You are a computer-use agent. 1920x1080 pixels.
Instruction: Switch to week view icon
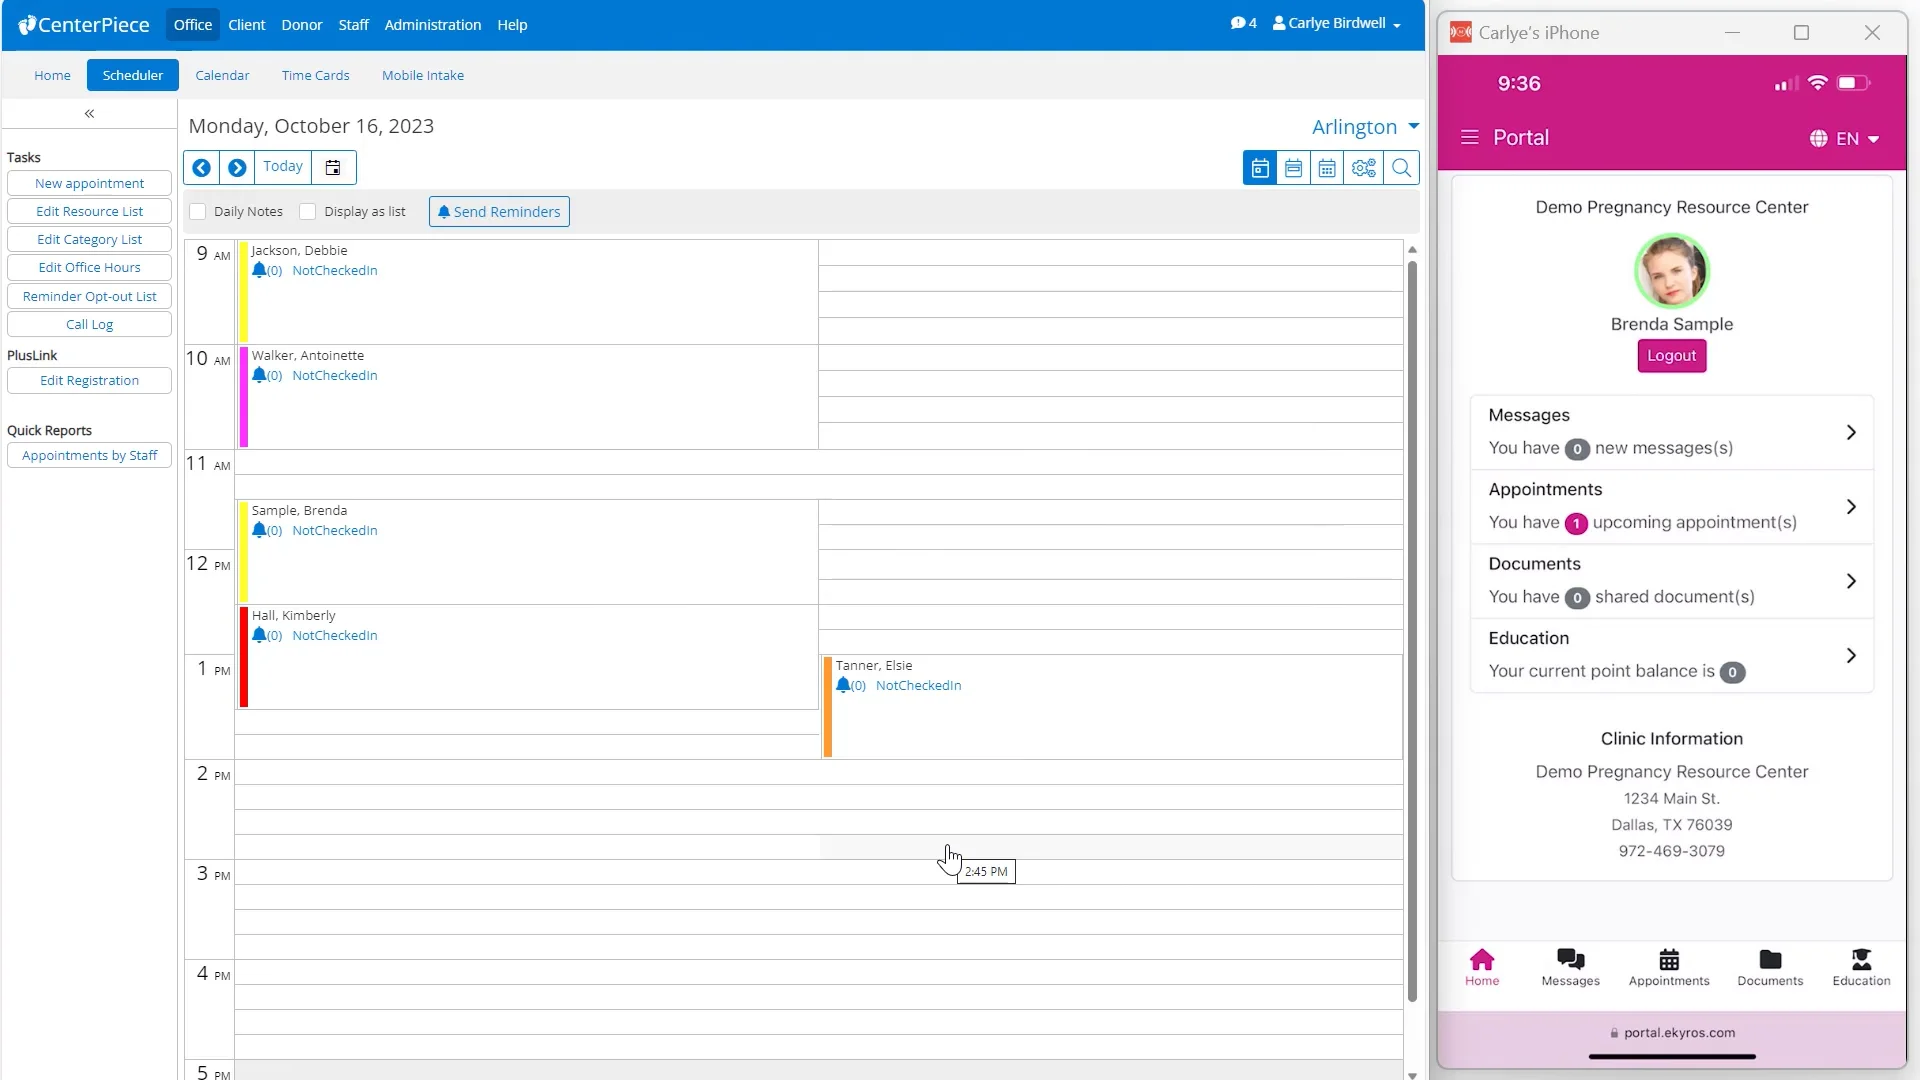coord(1293,168)
